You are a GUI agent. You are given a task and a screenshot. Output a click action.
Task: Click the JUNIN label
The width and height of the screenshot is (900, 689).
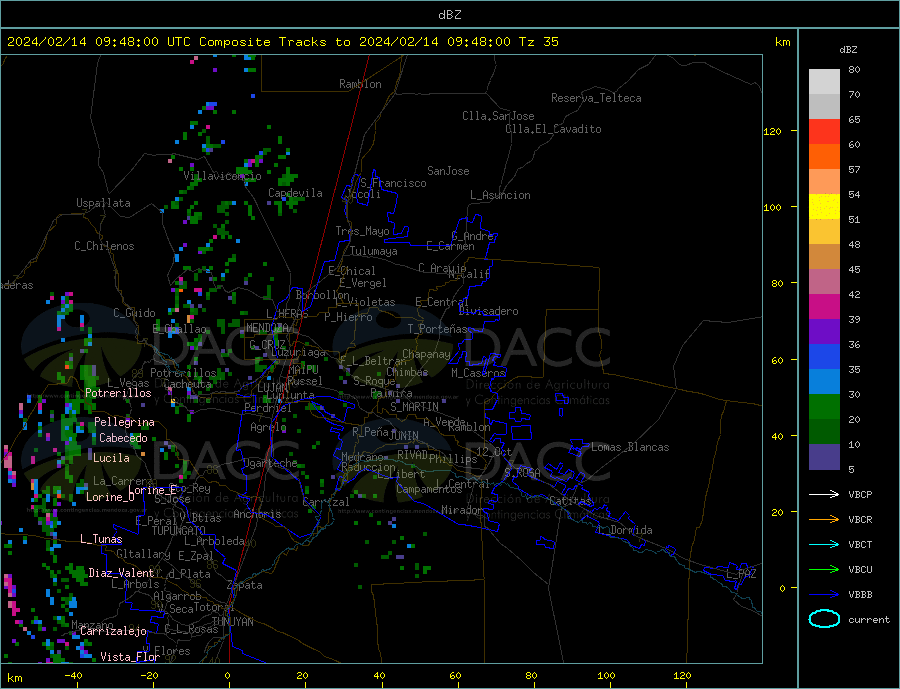(404, 436)
